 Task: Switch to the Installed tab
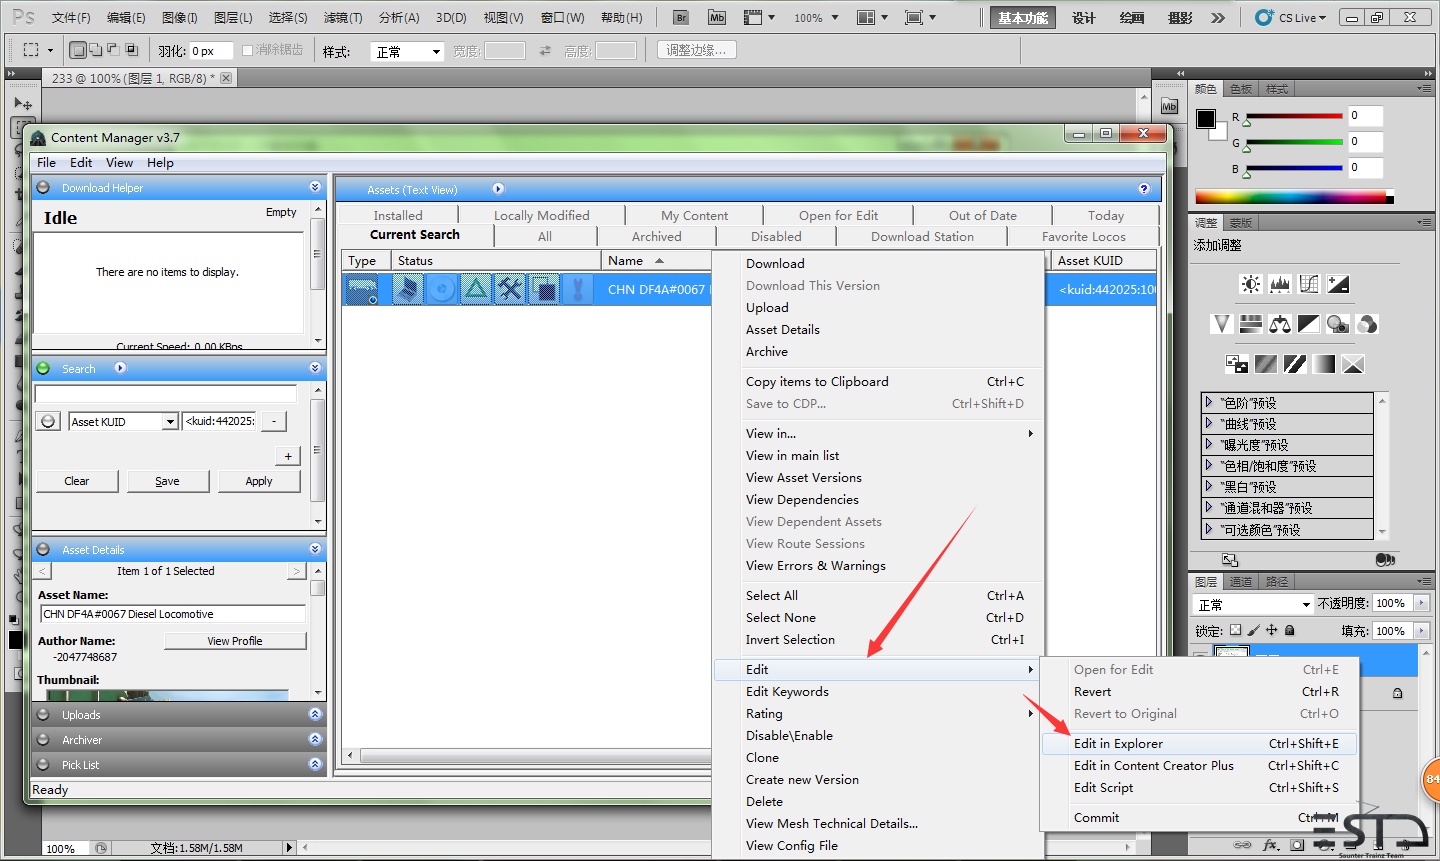398,215
